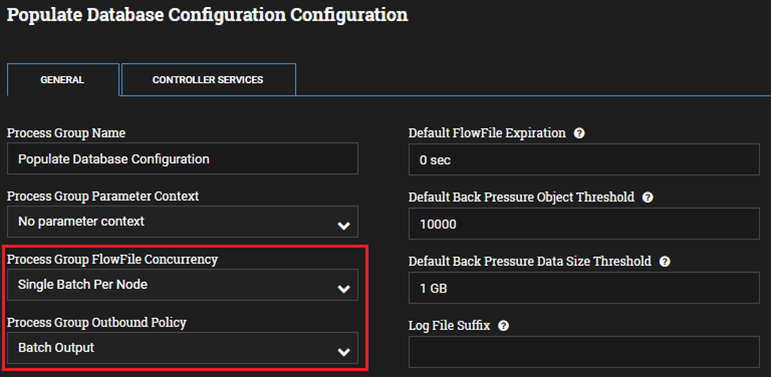Expand the 'Single Batch Per Node' dropdown
The width and height of the screenshot is (771, 377).
(x=182, y=285)
